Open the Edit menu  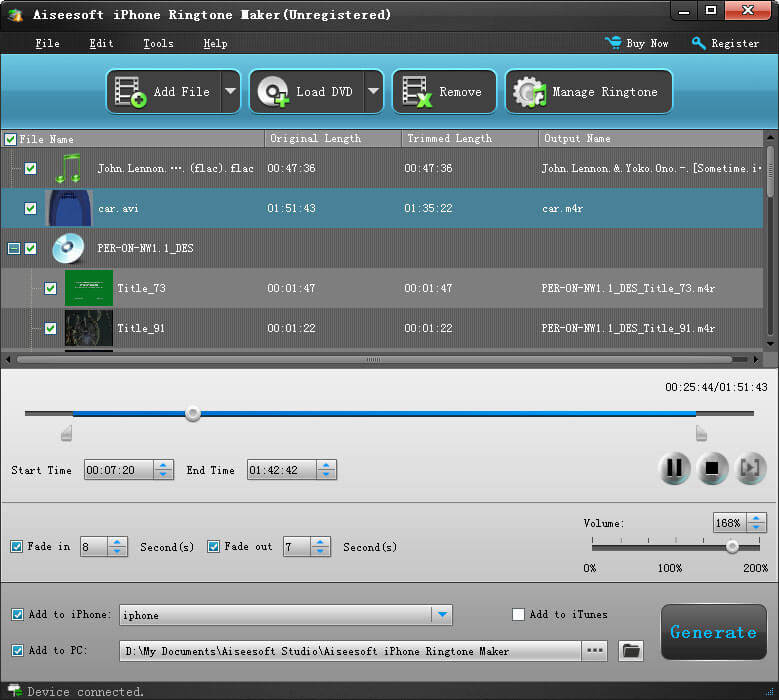coord(101,43)
